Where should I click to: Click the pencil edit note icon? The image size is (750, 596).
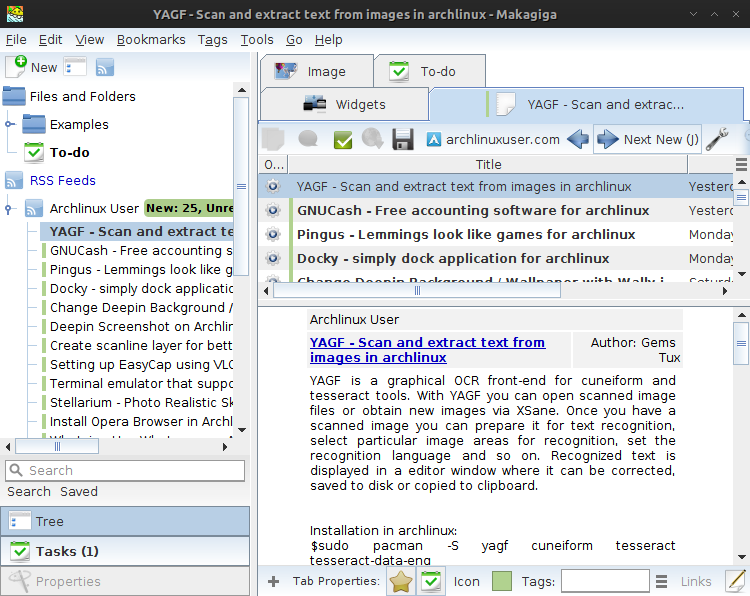[x=736, y=581]
